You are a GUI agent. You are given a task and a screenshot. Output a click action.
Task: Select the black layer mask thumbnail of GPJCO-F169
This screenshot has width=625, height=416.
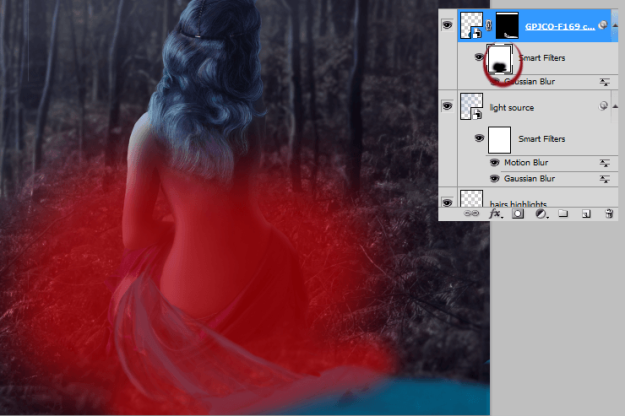pos(507,26)
